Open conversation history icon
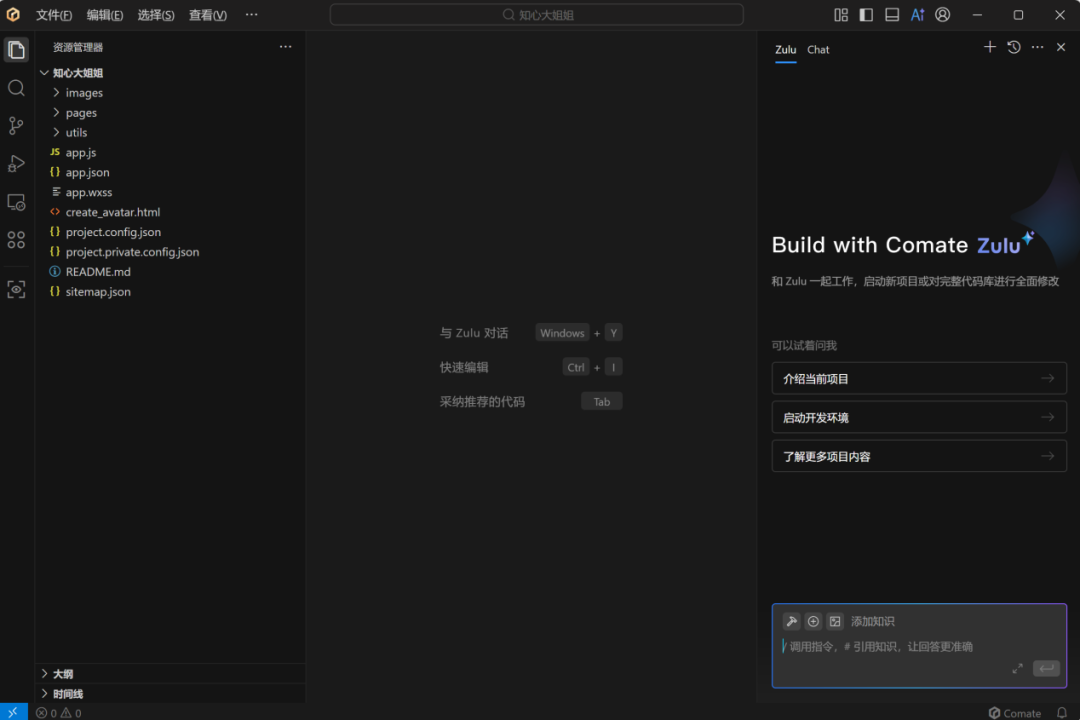The width and height of the screenshot is (1080, 720). pyautogui.click(x=1014, y=47)
